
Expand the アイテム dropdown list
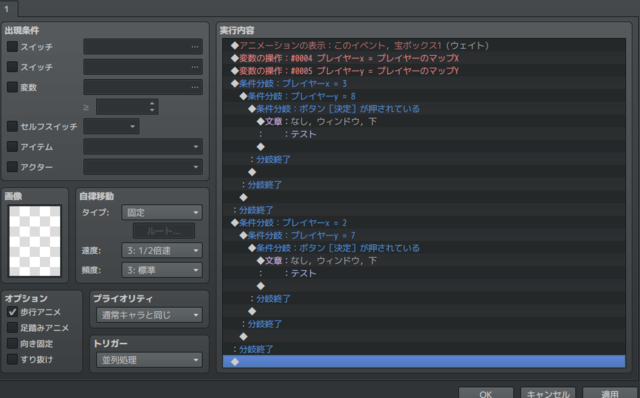(143, 147)
